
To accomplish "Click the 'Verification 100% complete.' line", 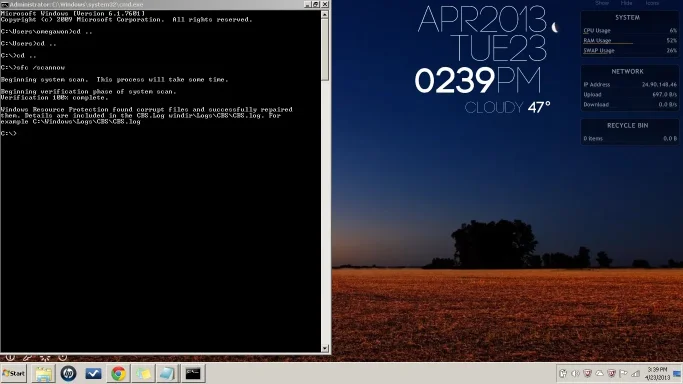I will pos(54,98).
